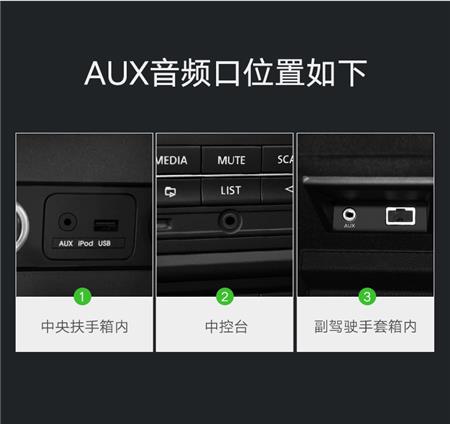450x424 pixels.
Task: Click the round AUX jack below LIST button
Action: pyautogui.click(x=230, y=221)
